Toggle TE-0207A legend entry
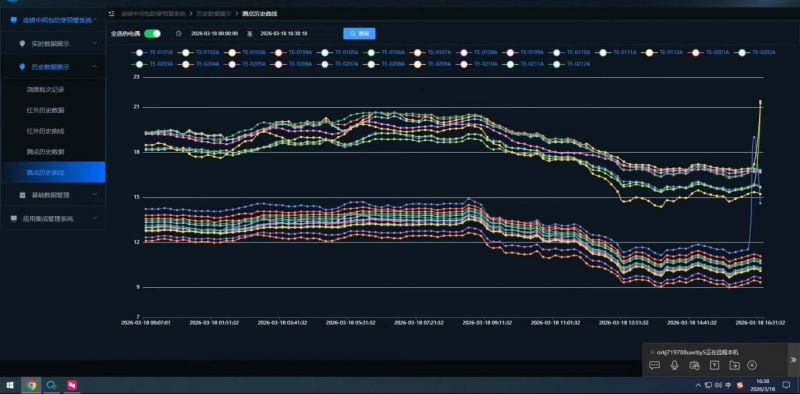The image size is (800, 394). [338, 64]
